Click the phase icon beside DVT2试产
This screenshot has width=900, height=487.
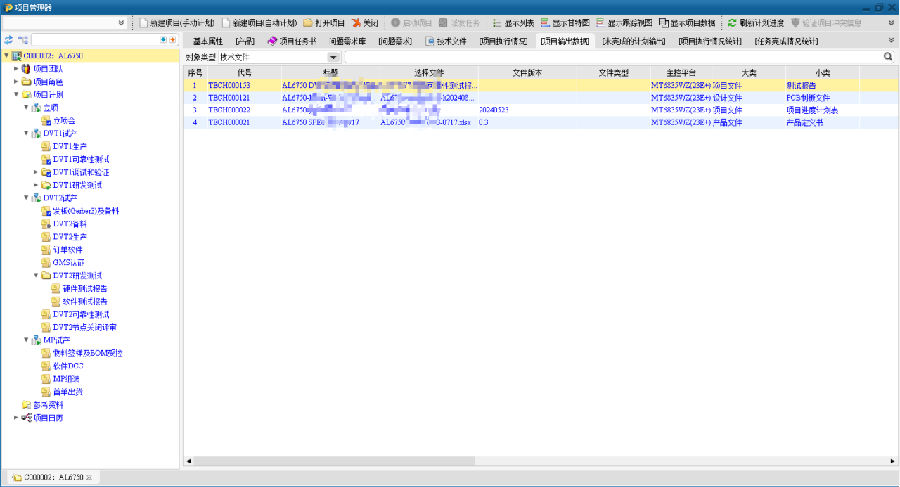pos(36,198)
